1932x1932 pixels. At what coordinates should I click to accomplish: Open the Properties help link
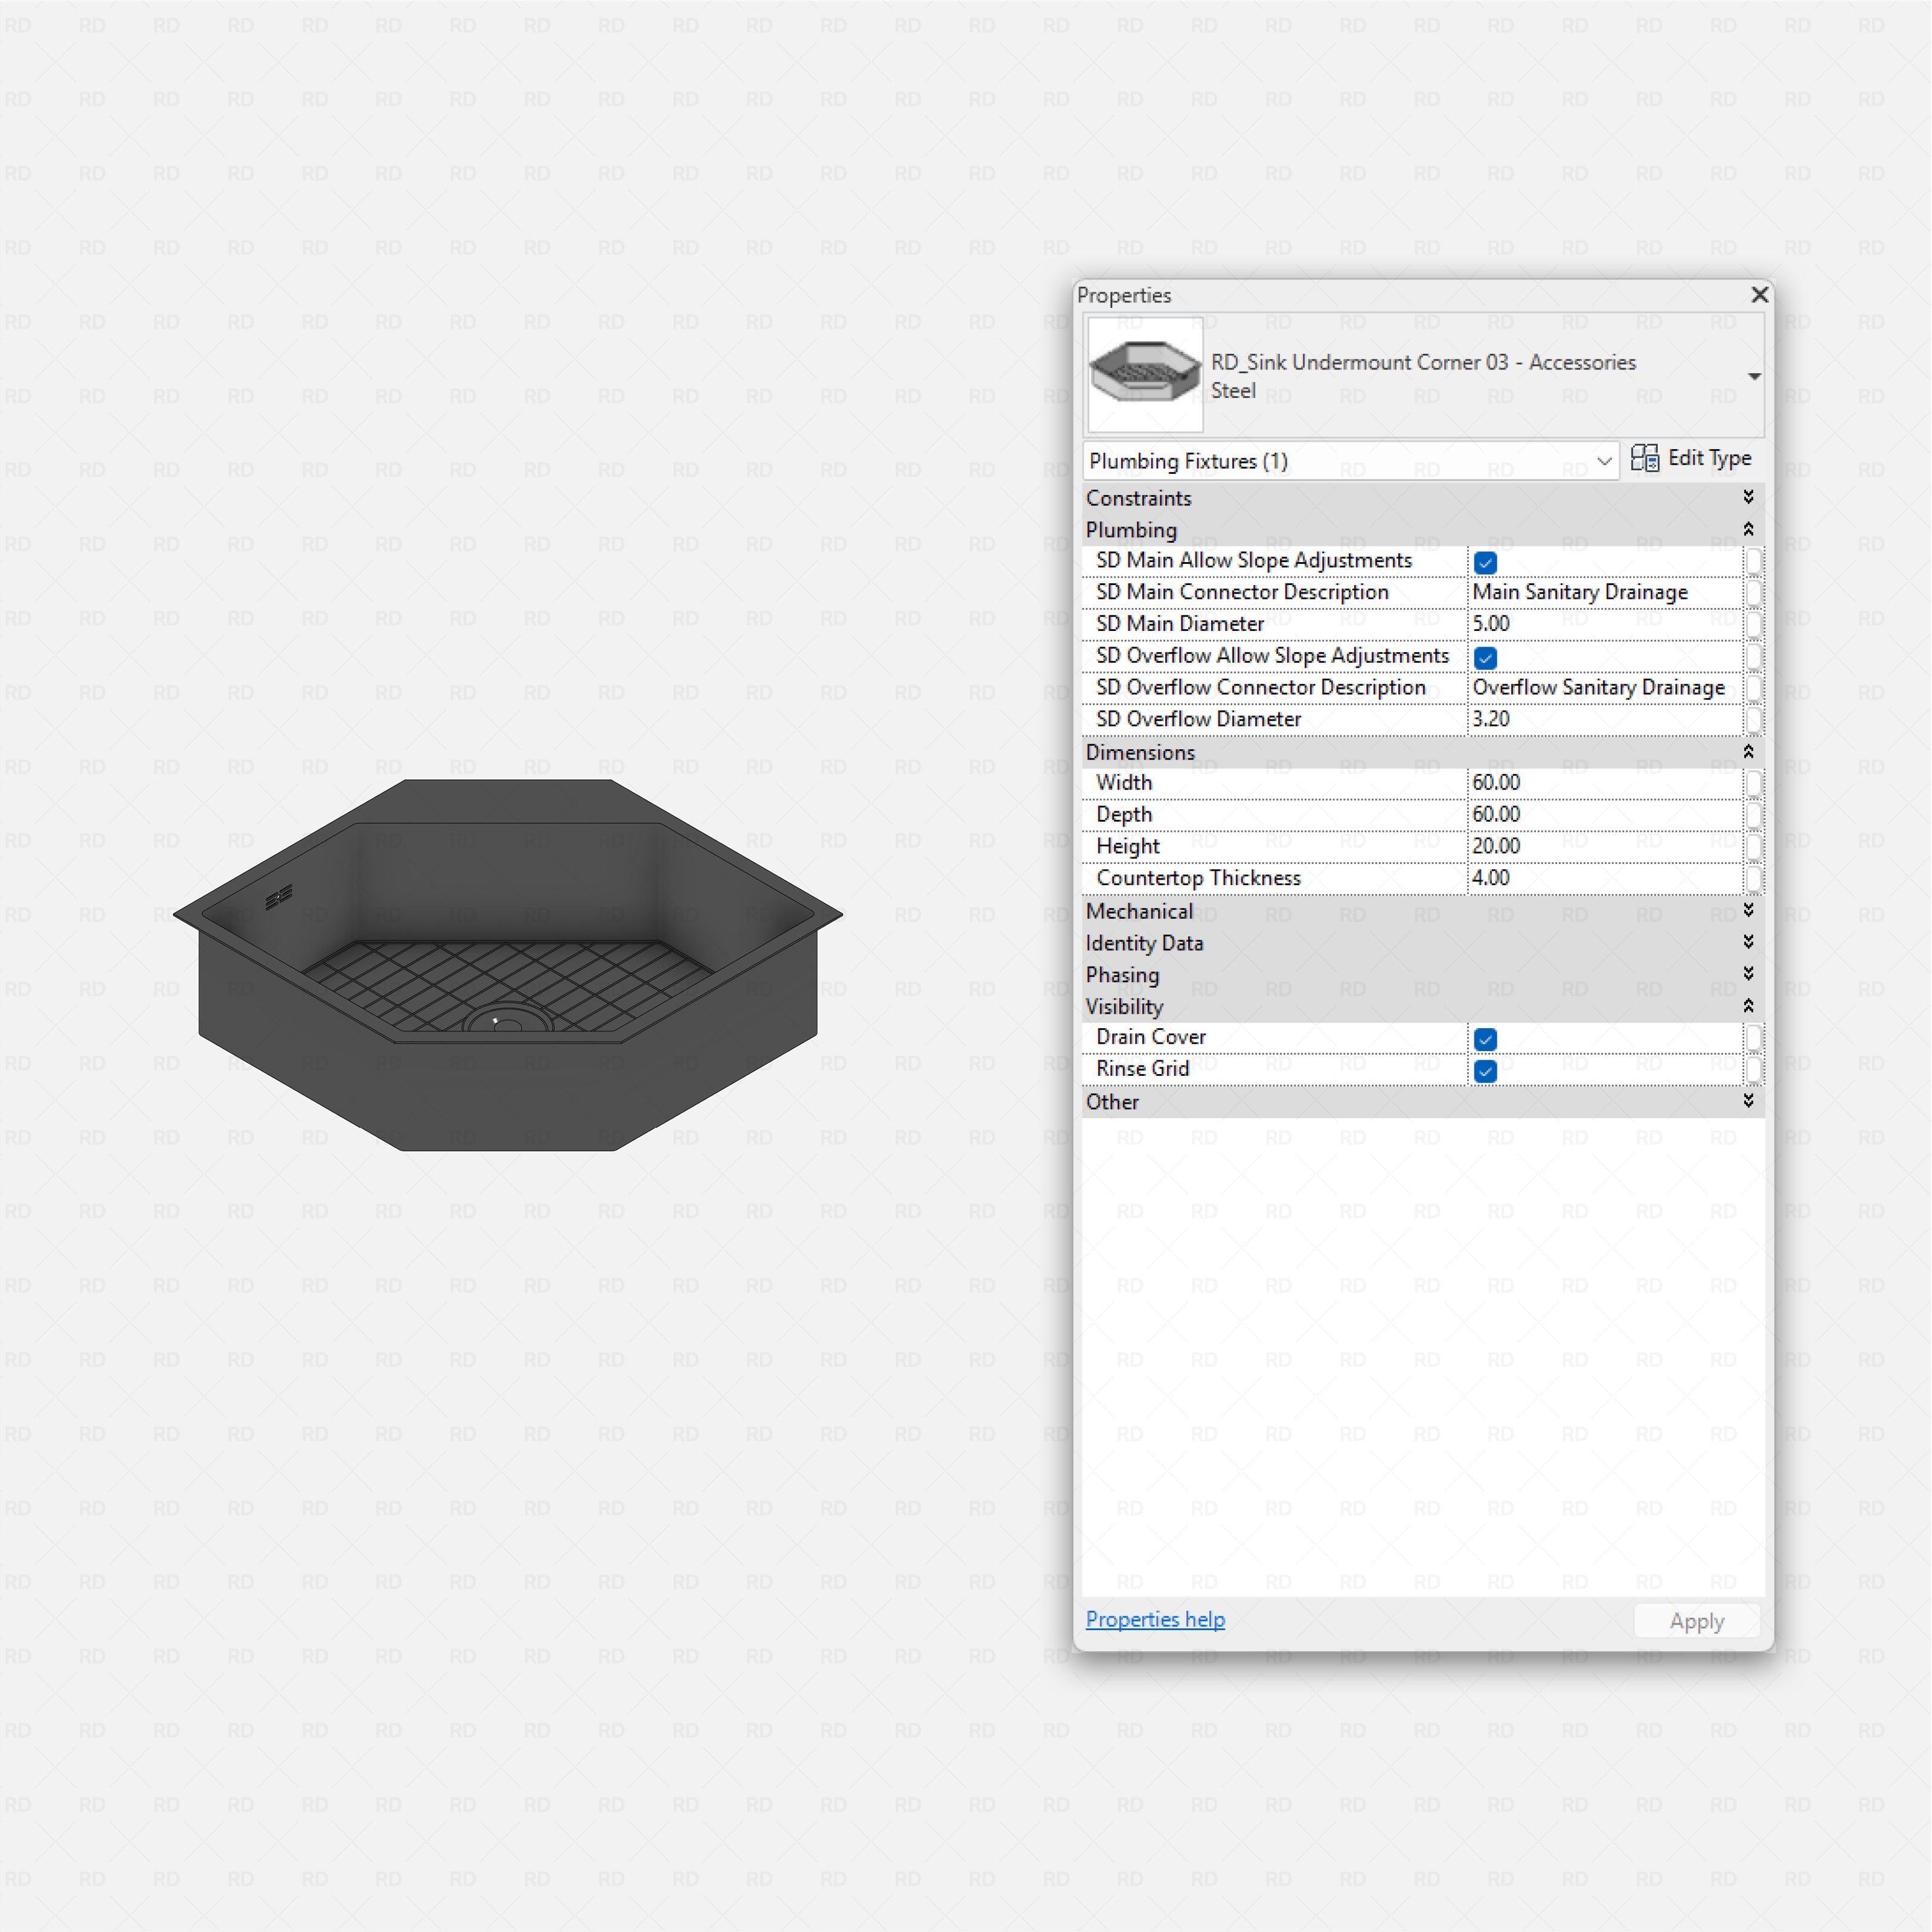(x=1155, y=1619)
